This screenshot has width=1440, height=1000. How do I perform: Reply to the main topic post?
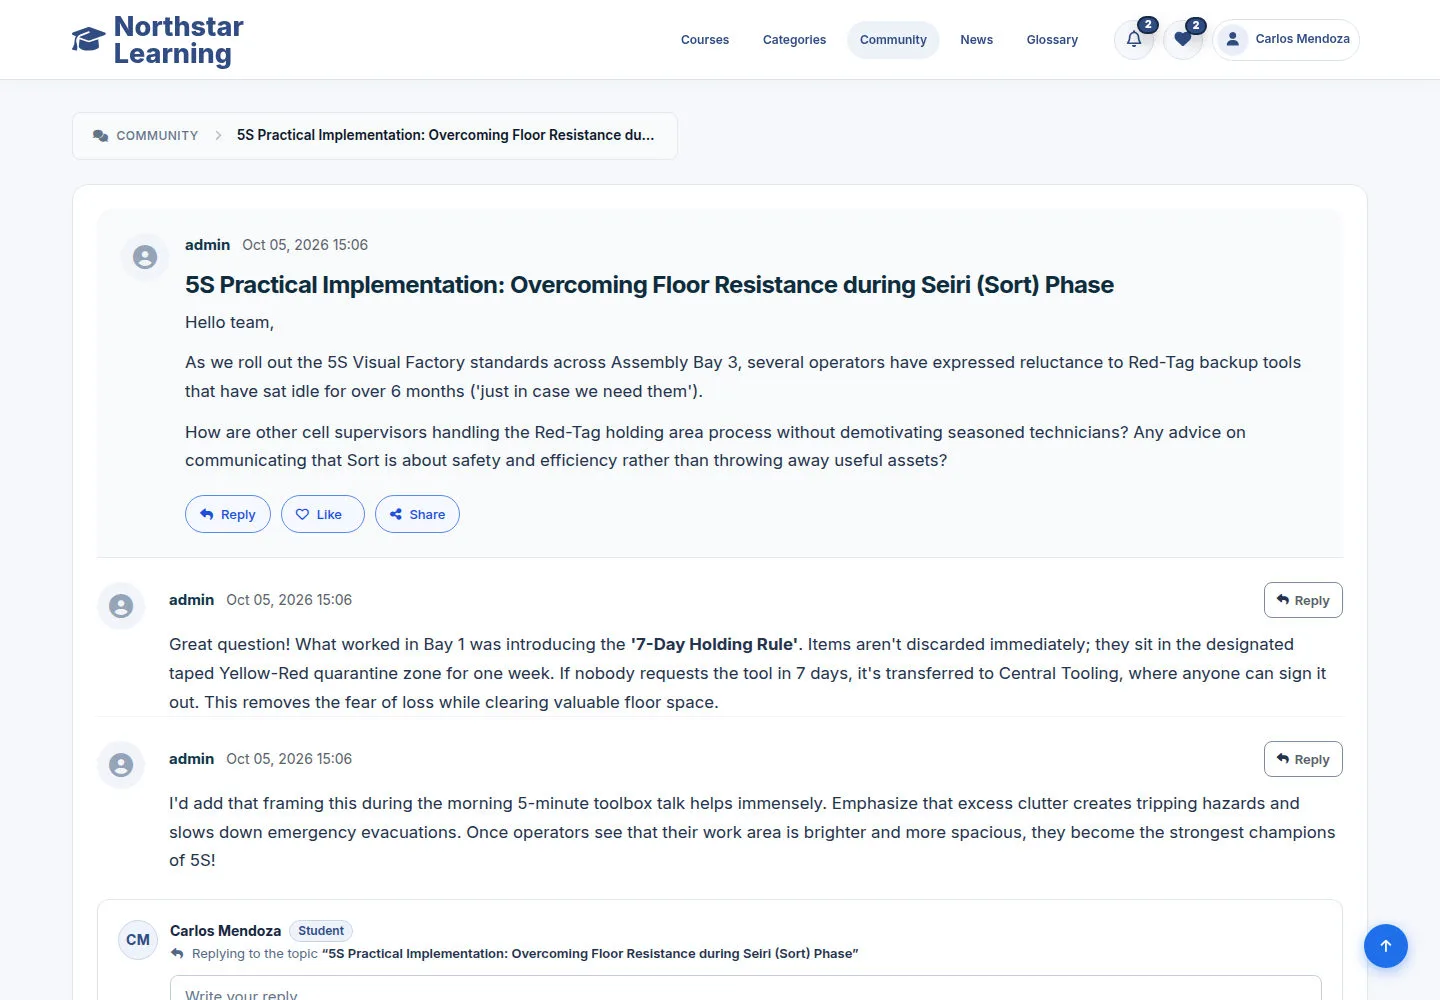(228, 514)
